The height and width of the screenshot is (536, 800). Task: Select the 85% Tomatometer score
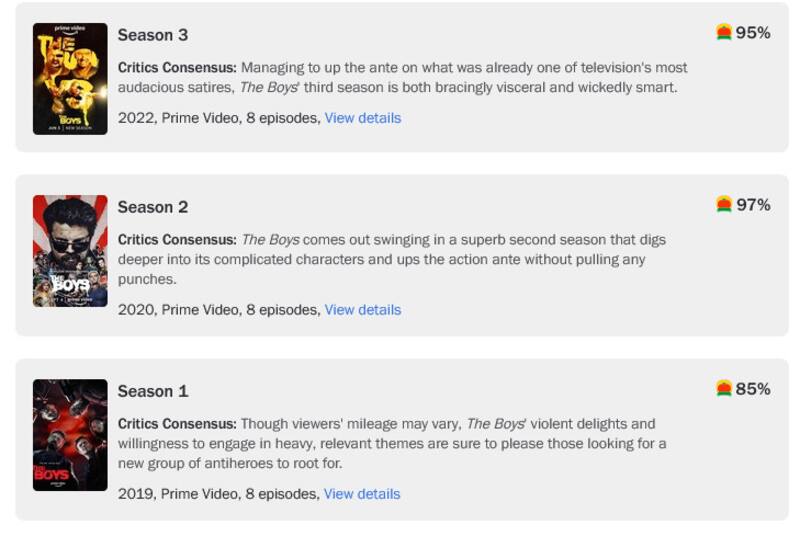753,389
